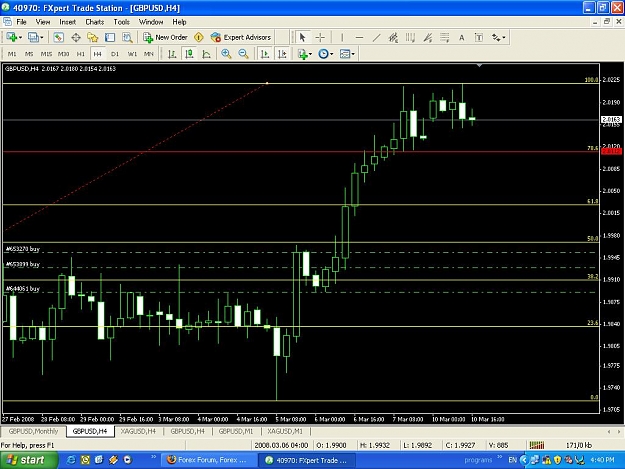Open the Strategy Tester magnifier icon
This screenshot has height=469, width=625.
(x=127, y=37)
